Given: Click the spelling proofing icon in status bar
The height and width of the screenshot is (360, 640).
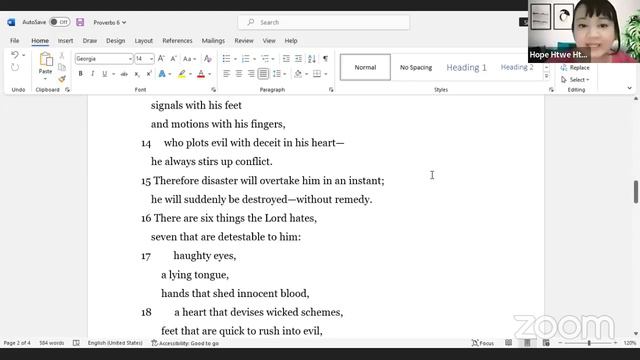Looking at the screenshot, I should click(x=76, y=343).
